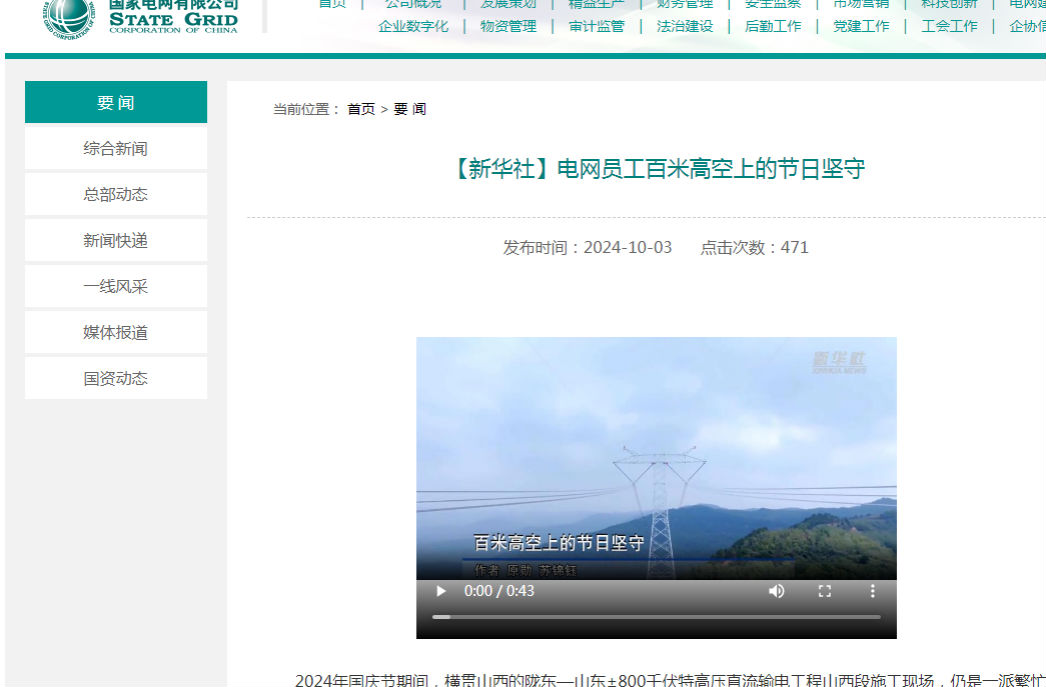Open the 党建工作 menu item
1046x687 pixels.
click(861, 27)
